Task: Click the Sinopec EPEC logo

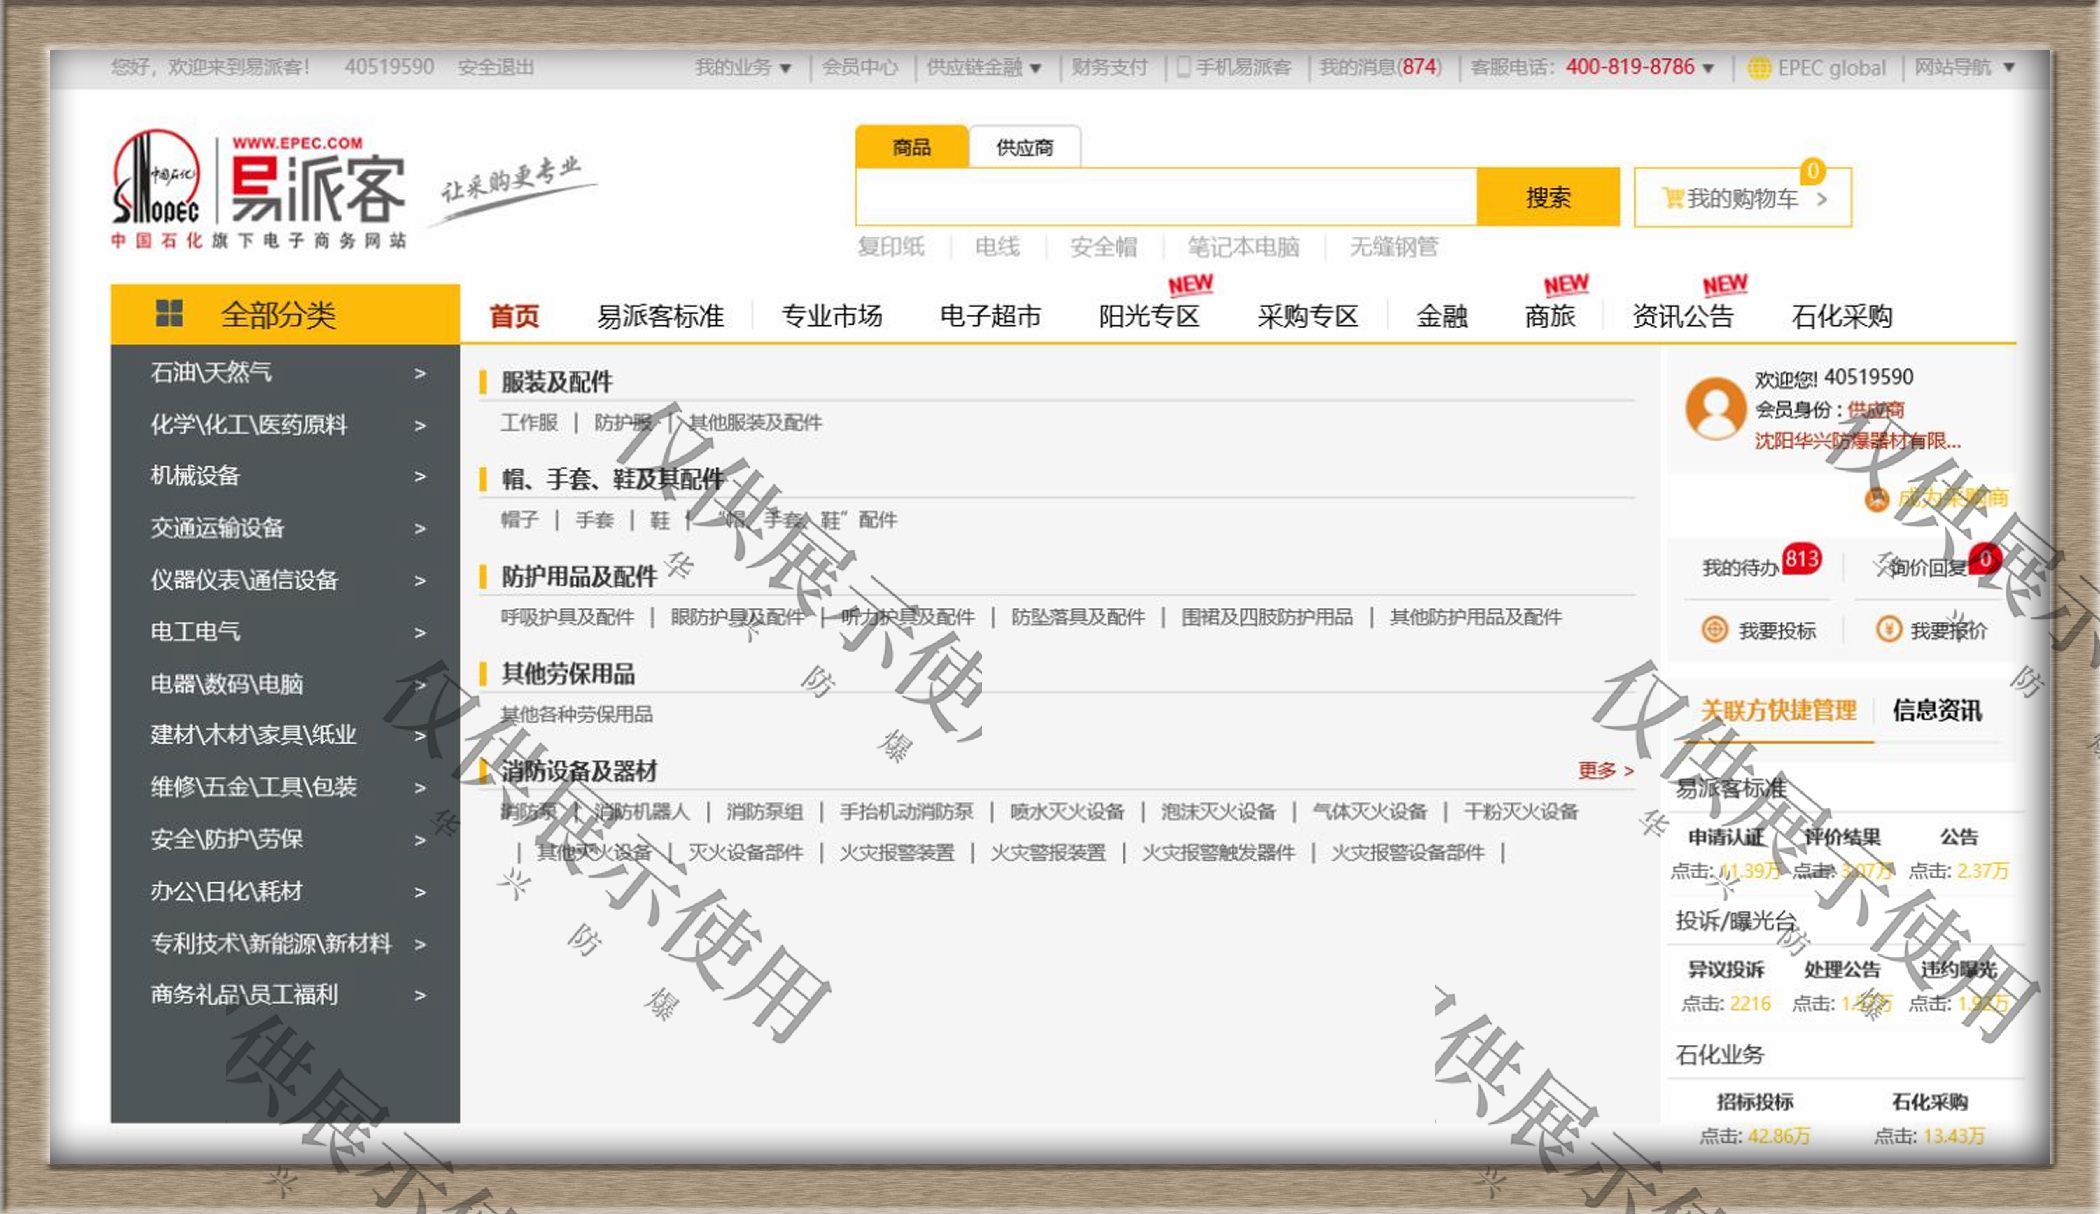Action: [x=260, y=189]
